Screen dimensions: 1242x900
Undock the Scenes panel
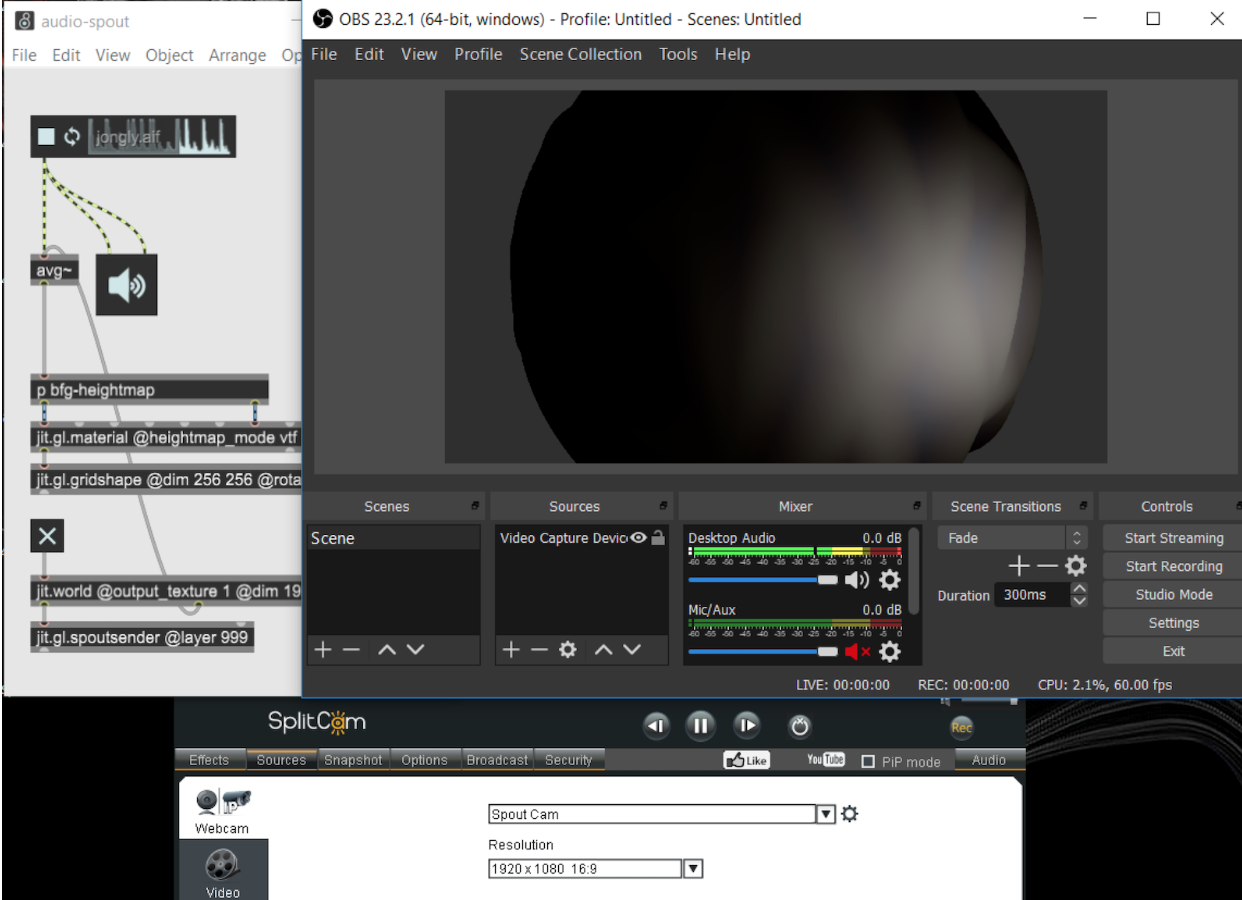tap(476, 506)
